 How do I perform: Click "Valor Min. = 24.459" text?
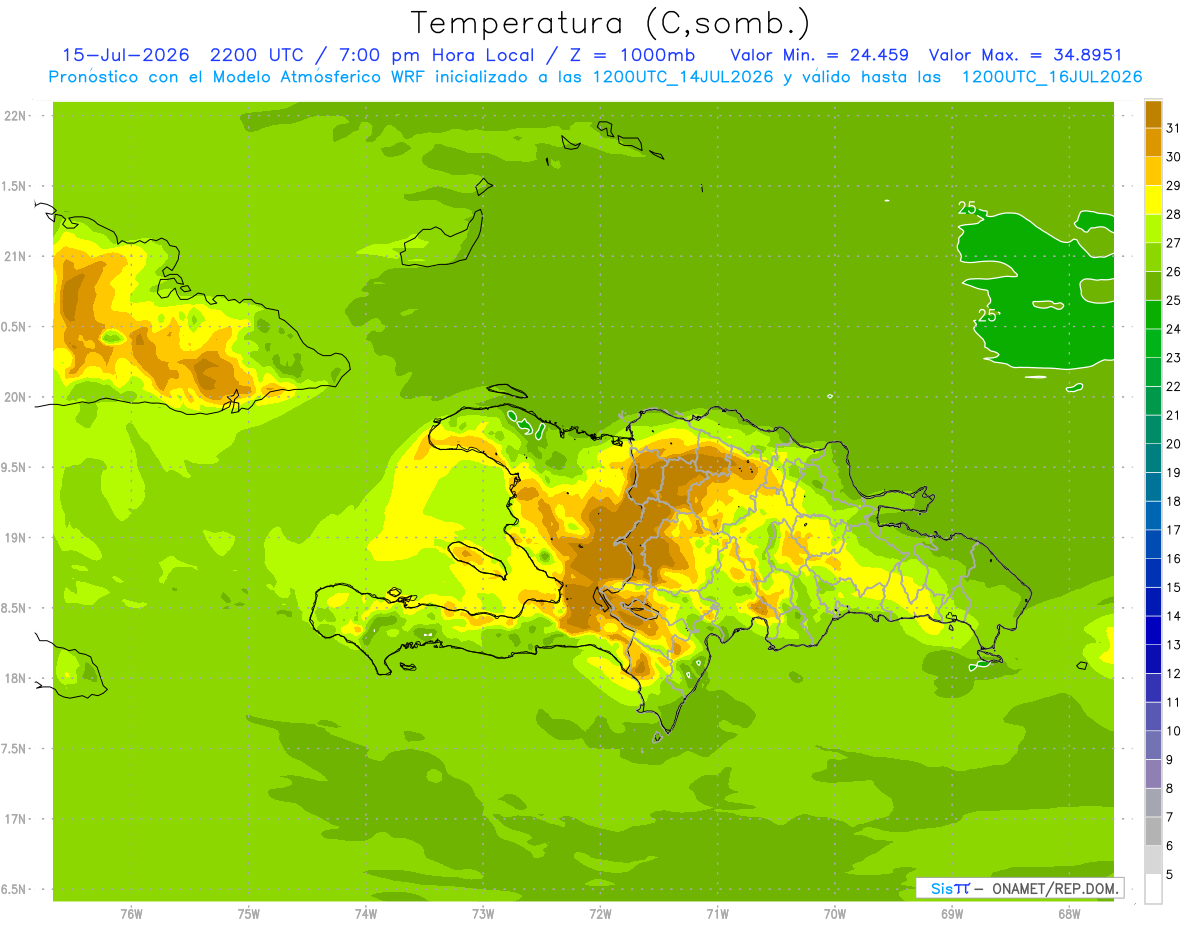pos(819,55)
